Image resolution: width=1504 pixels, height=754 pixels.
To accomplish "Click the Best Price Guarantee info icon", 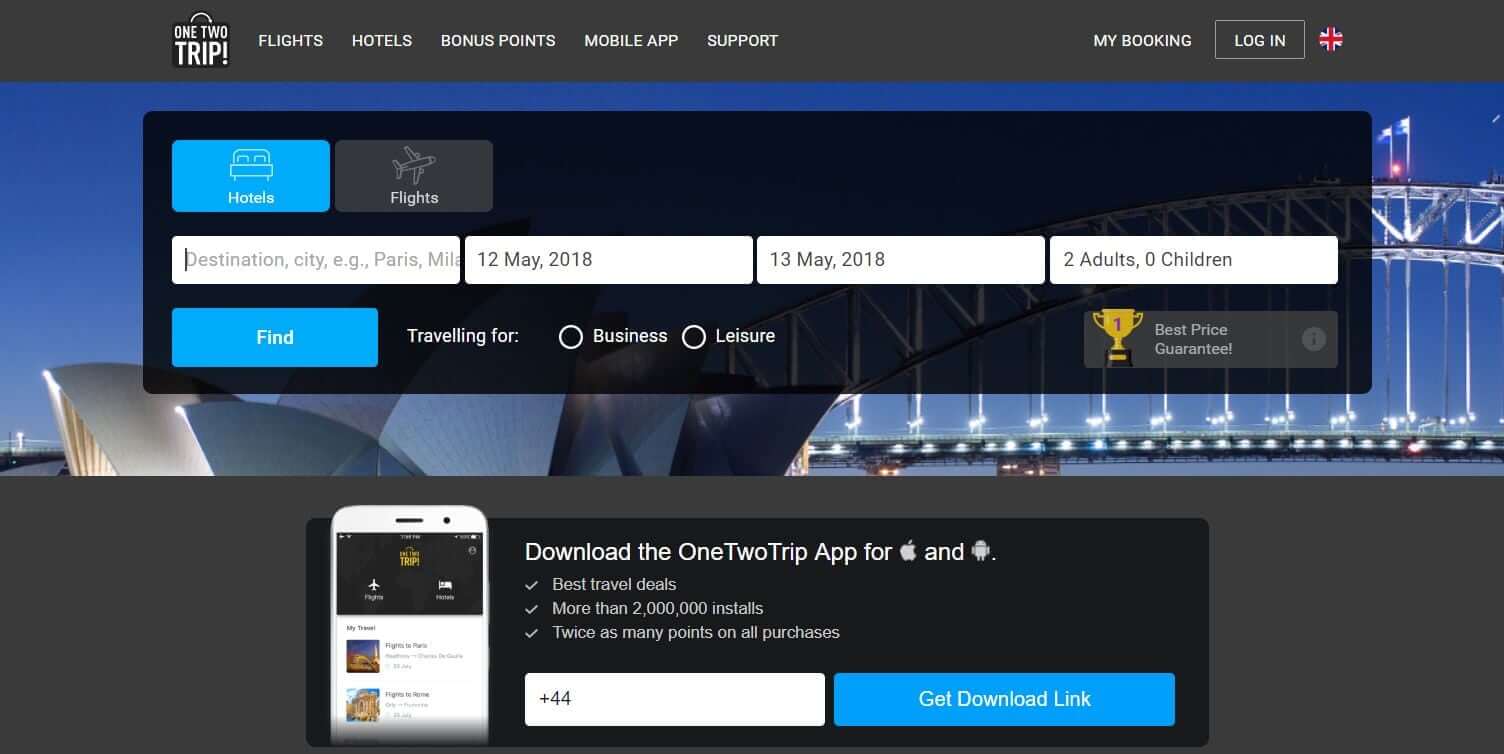I will 1314,339.
